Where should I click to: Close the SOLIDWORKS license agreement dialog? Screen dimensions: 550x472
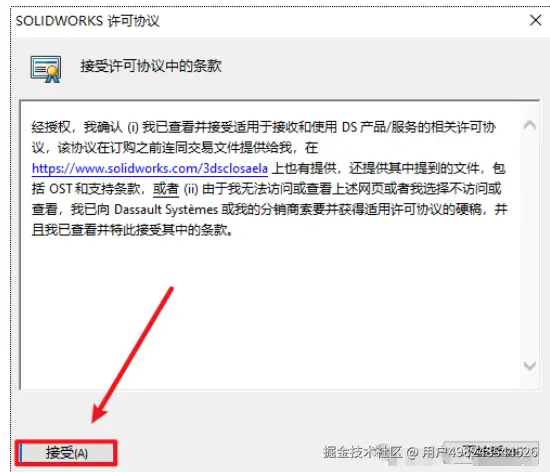535,20
